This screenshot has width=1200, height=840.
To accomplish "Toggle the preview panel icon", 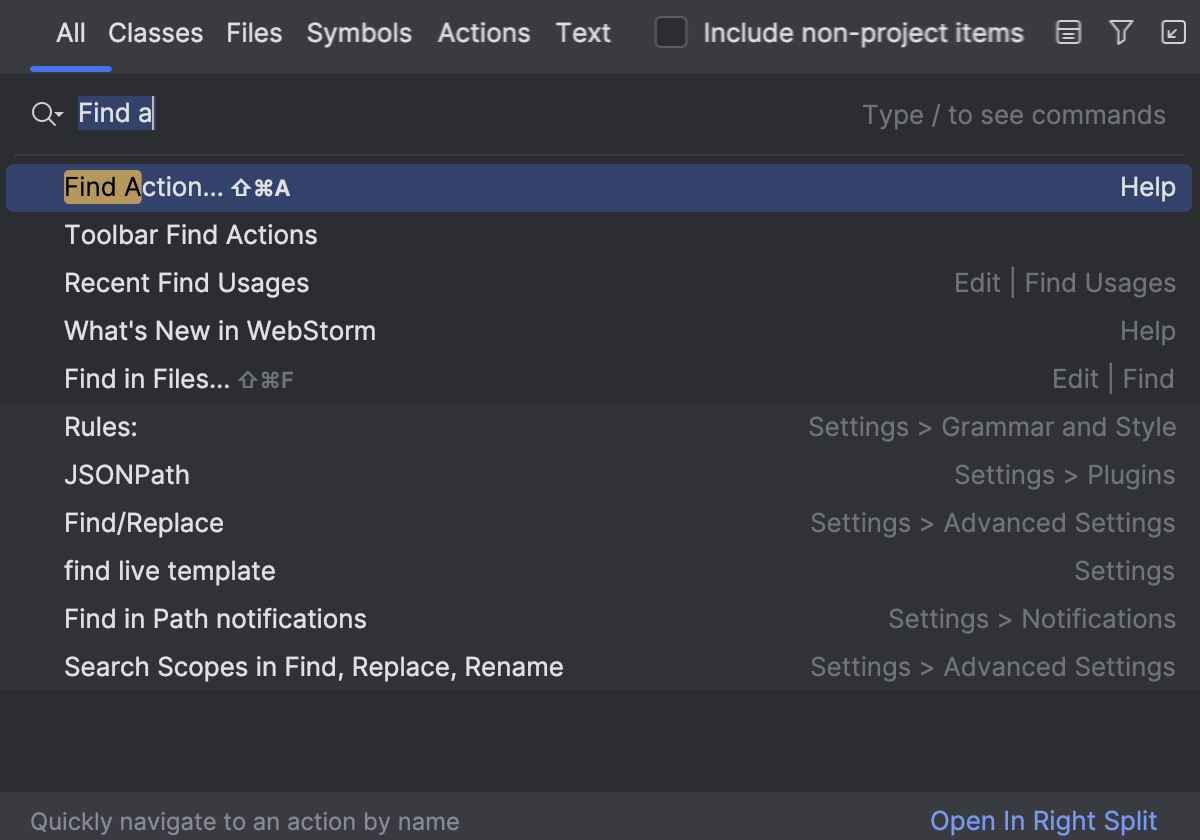I will (1068, 32).
